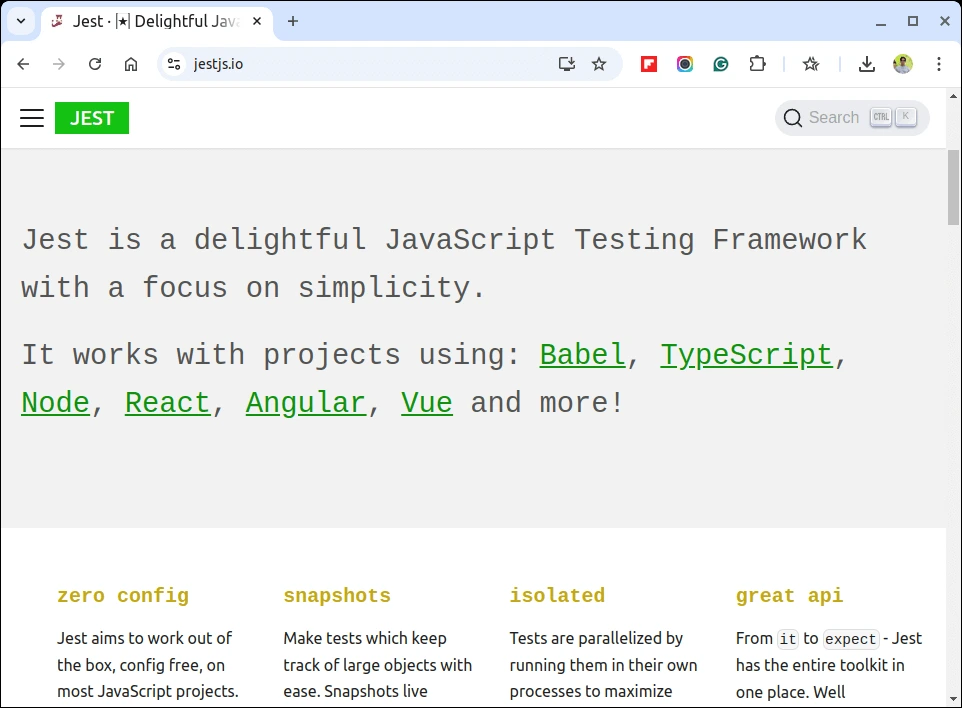Show all bookmarks panel
The image size is (962, 708).
(x=811, y=64)
